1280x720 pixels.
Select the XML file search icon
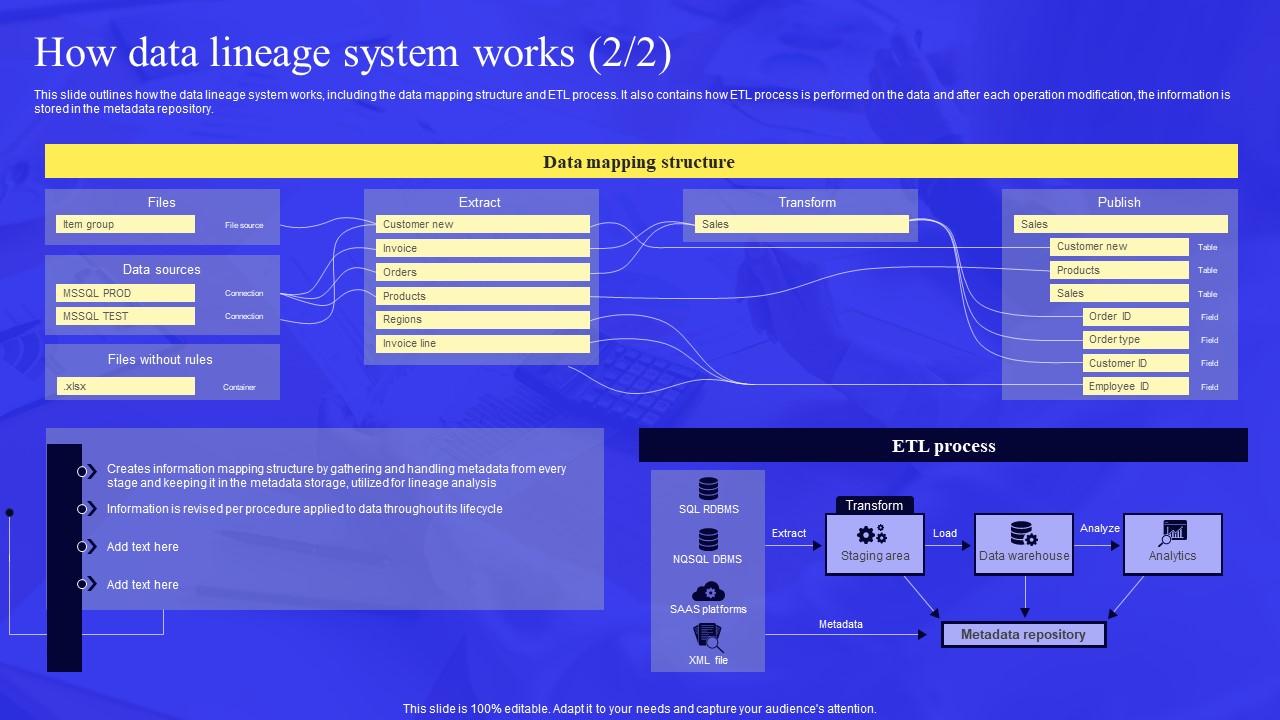[708, 638]
